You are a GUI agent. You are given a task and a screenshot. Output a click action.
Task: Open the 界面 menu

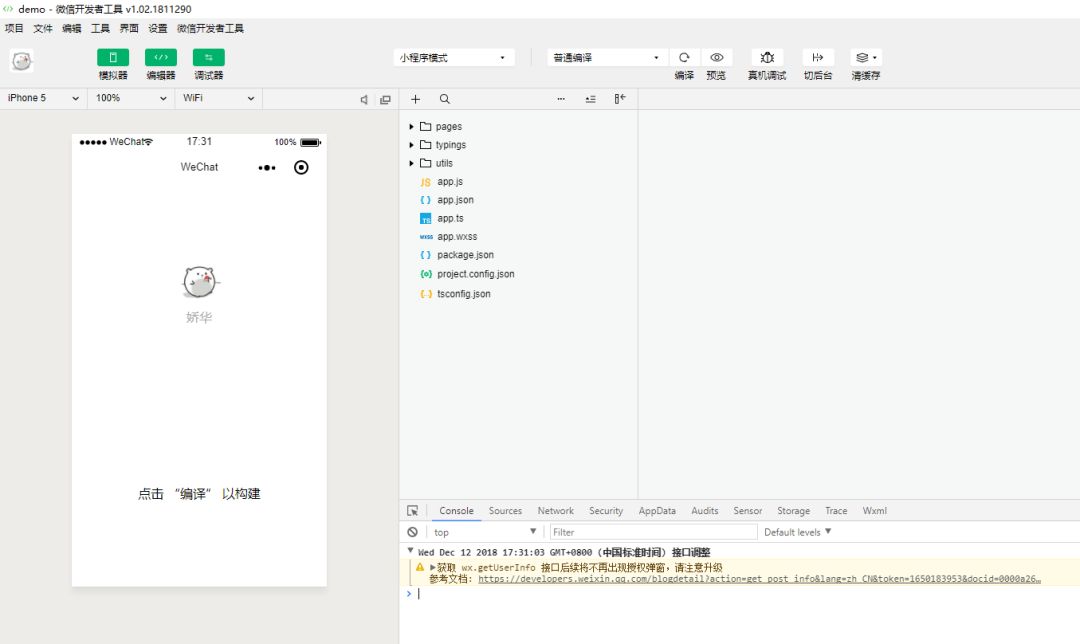[129, 28]
